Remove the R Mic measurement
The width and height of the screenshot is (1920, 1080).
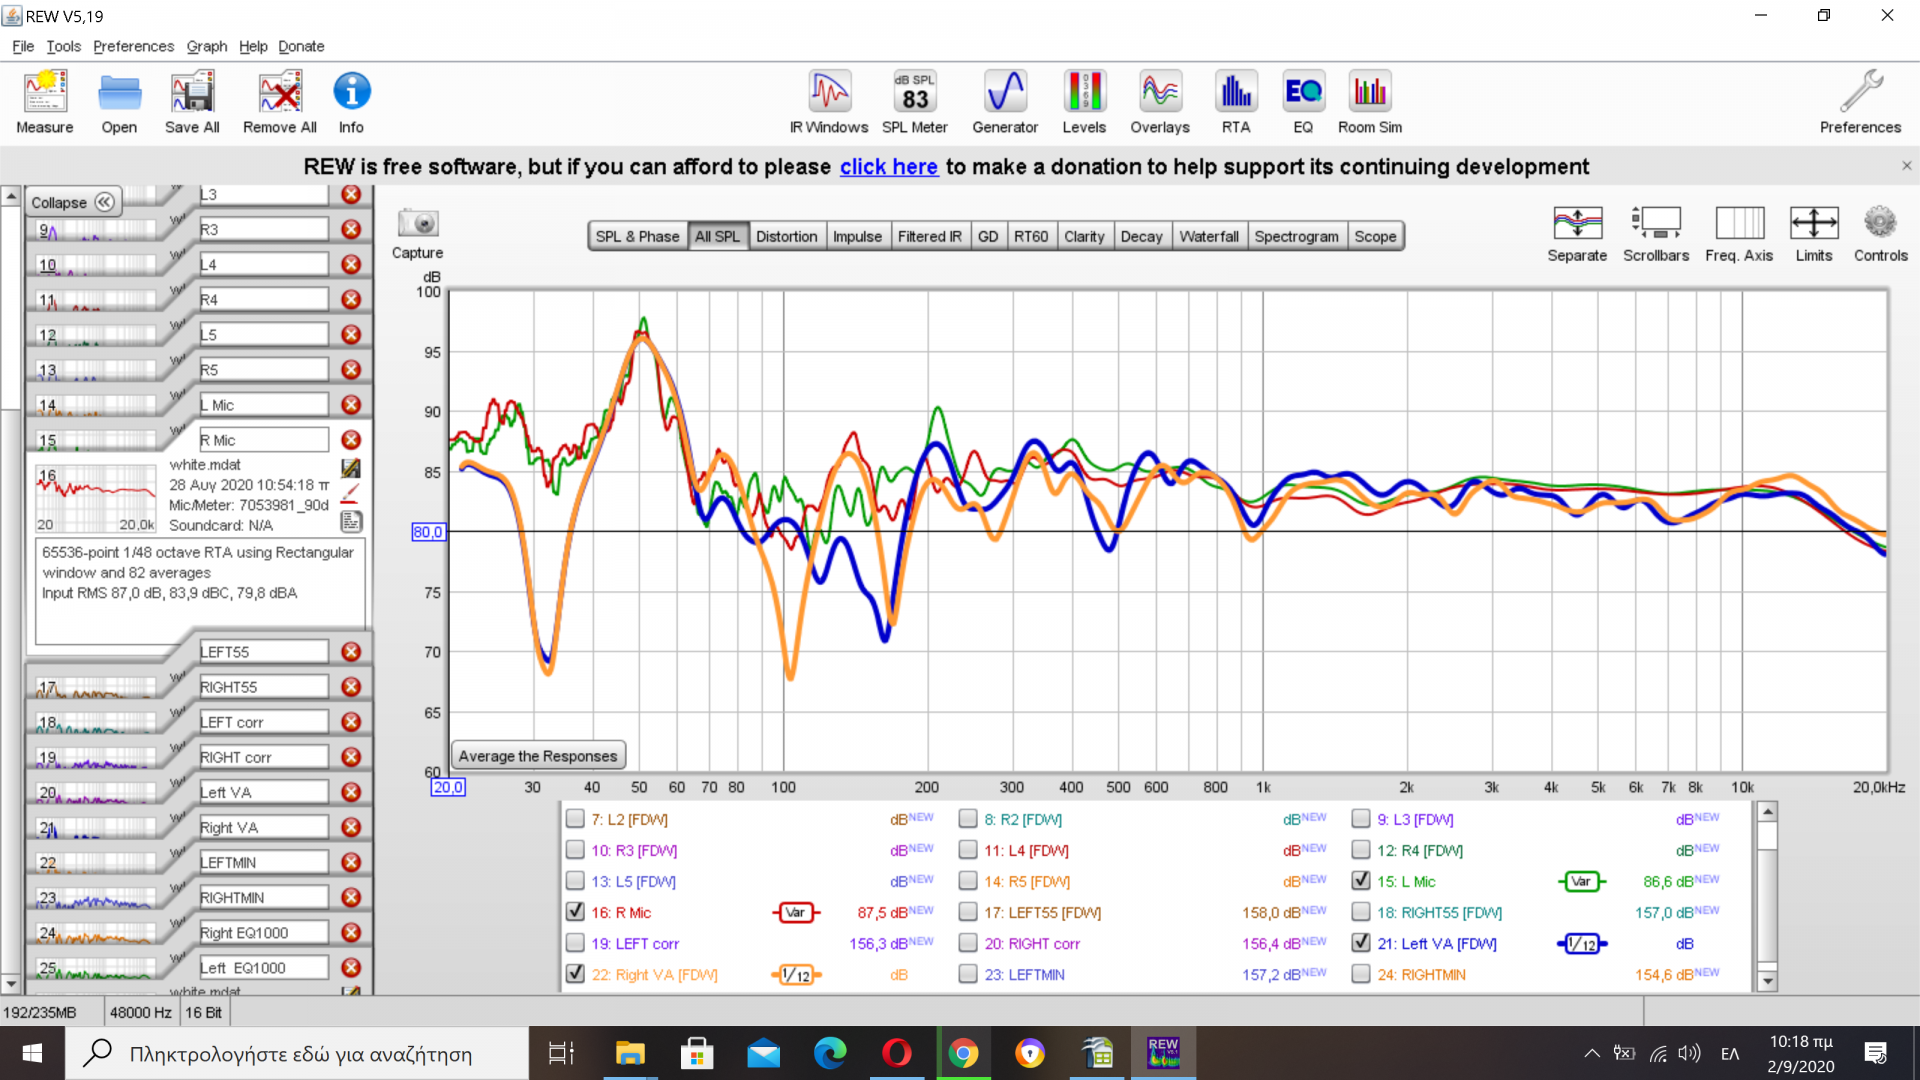(x=351, y=440)
